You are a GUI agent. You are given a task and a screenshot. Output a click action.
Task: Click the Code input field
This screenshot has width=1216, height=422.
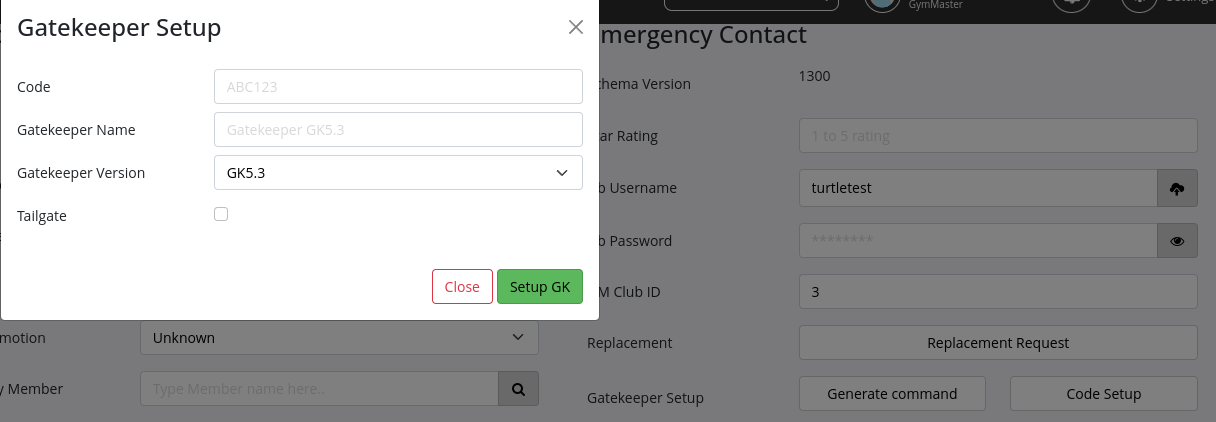point(398,86)
